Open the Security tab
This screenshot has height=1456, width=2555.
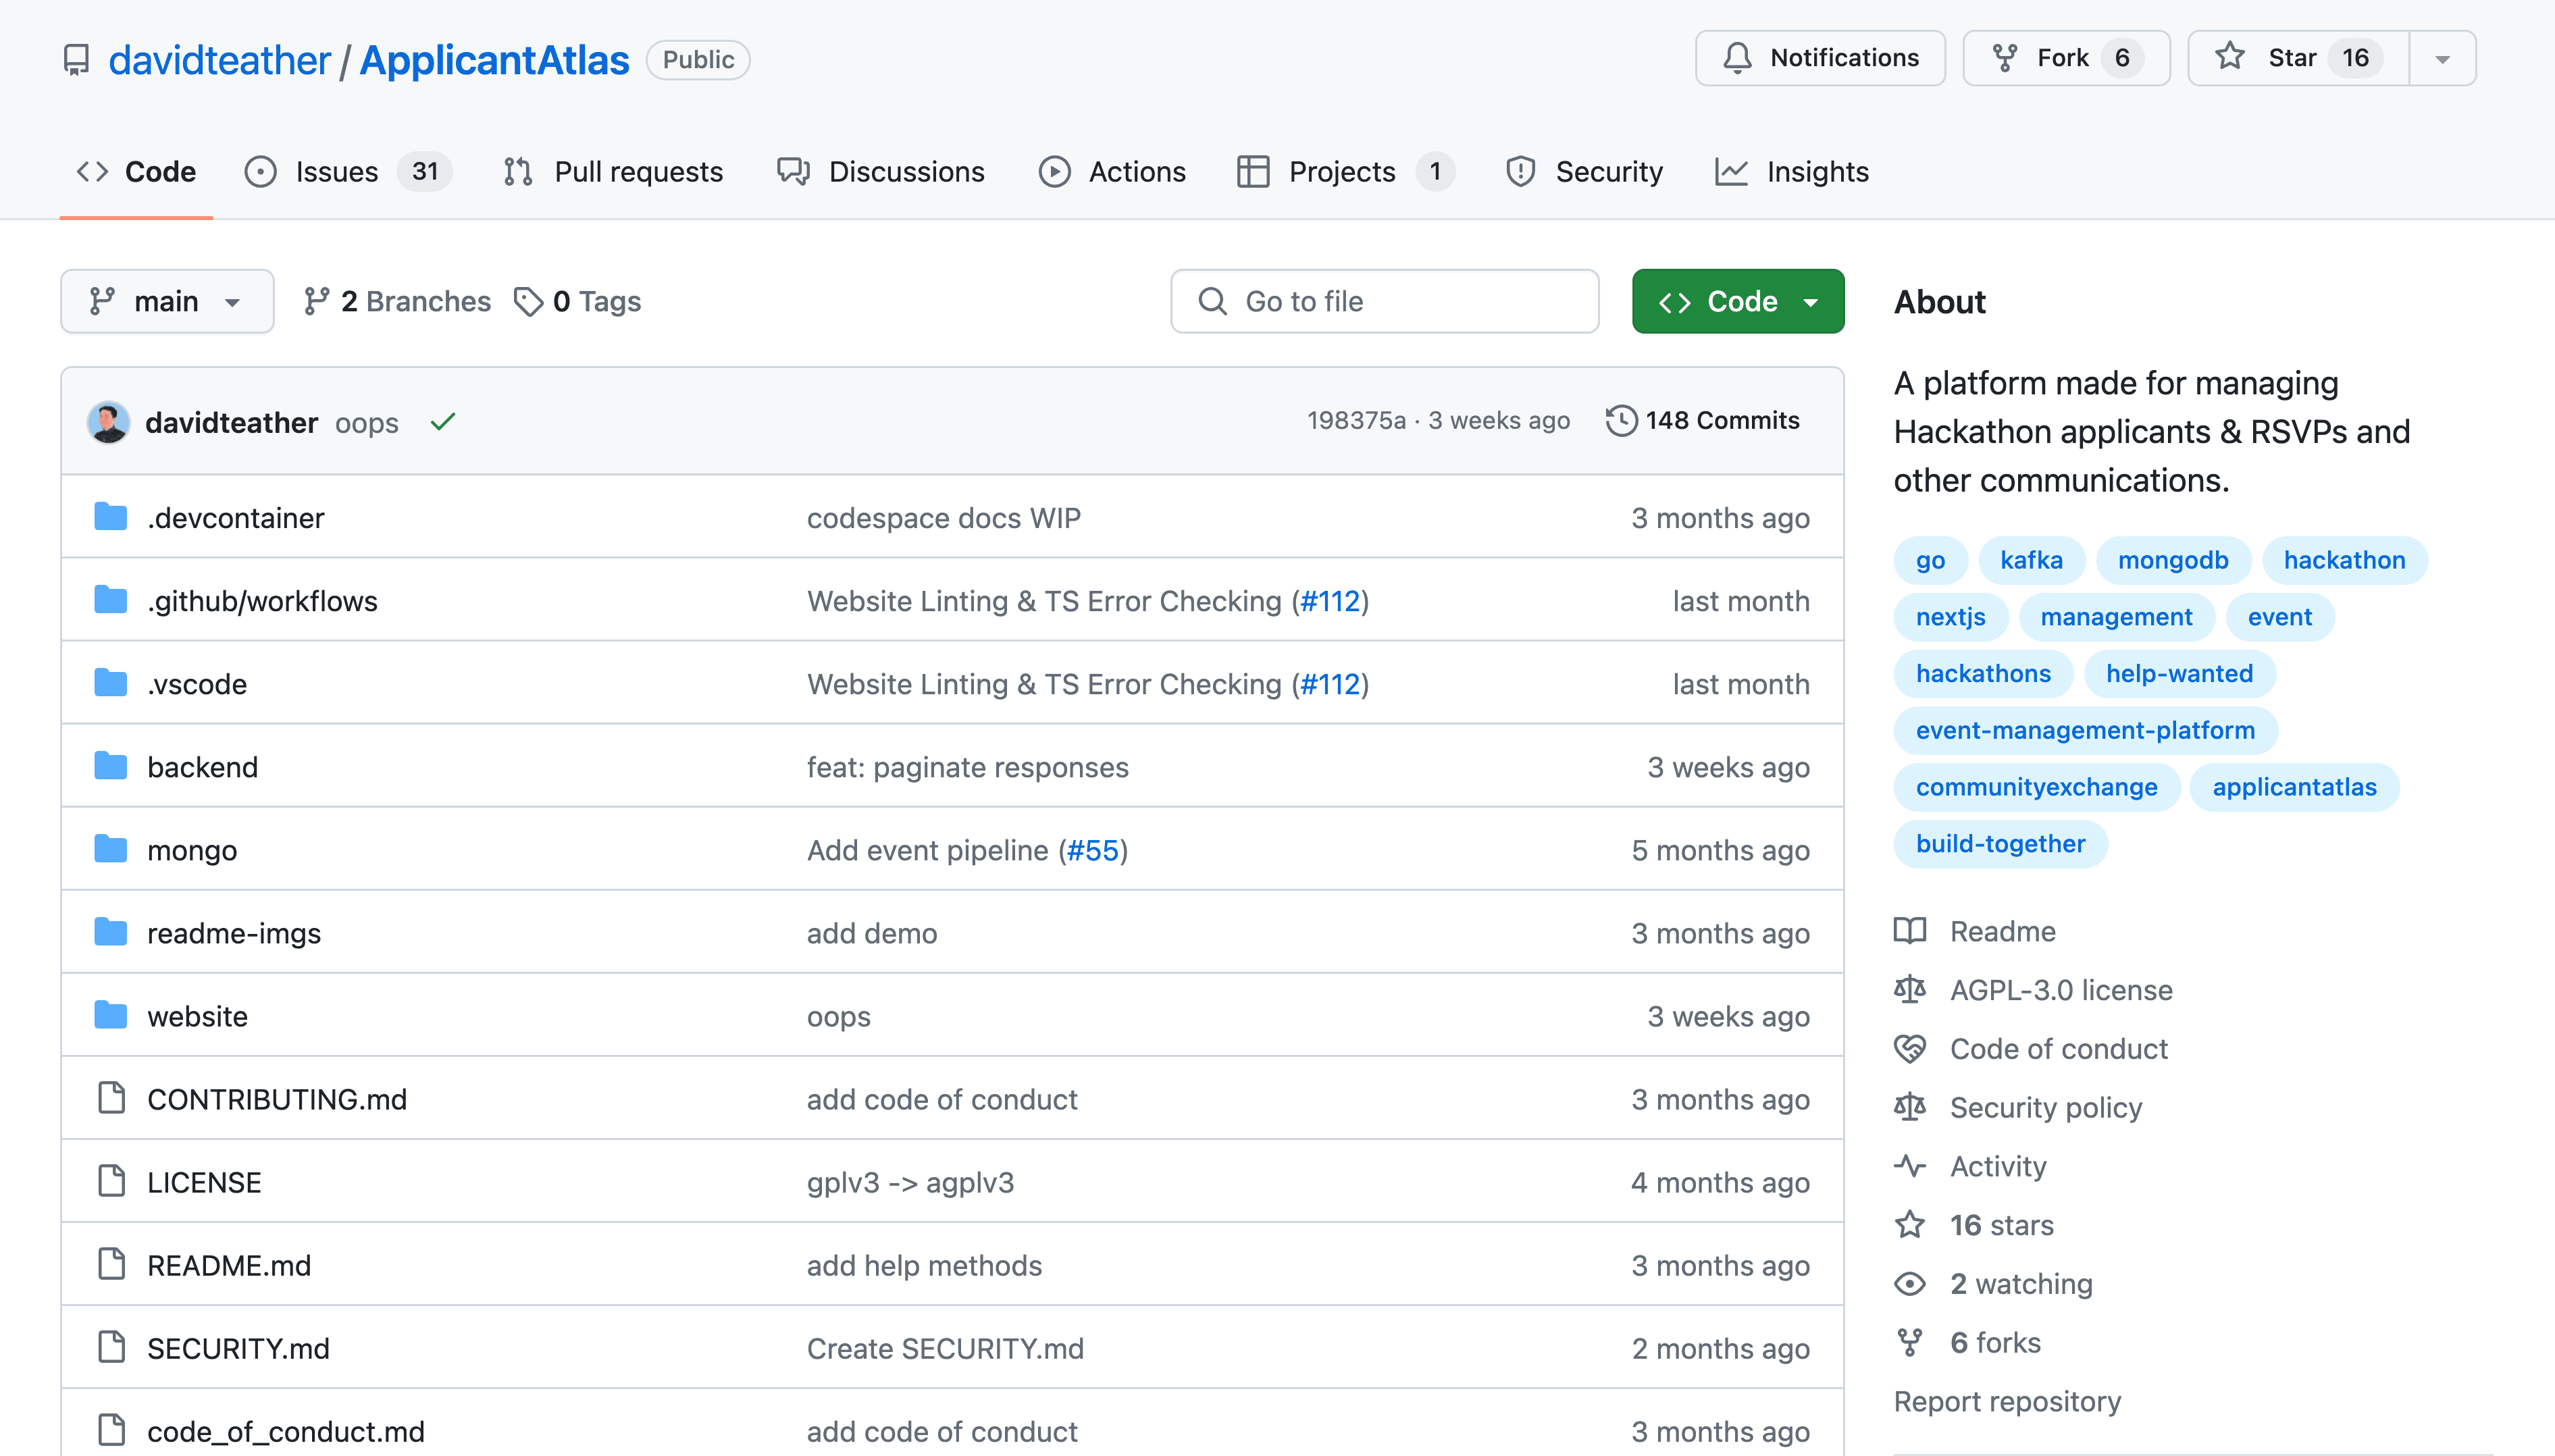[1584, 172]
